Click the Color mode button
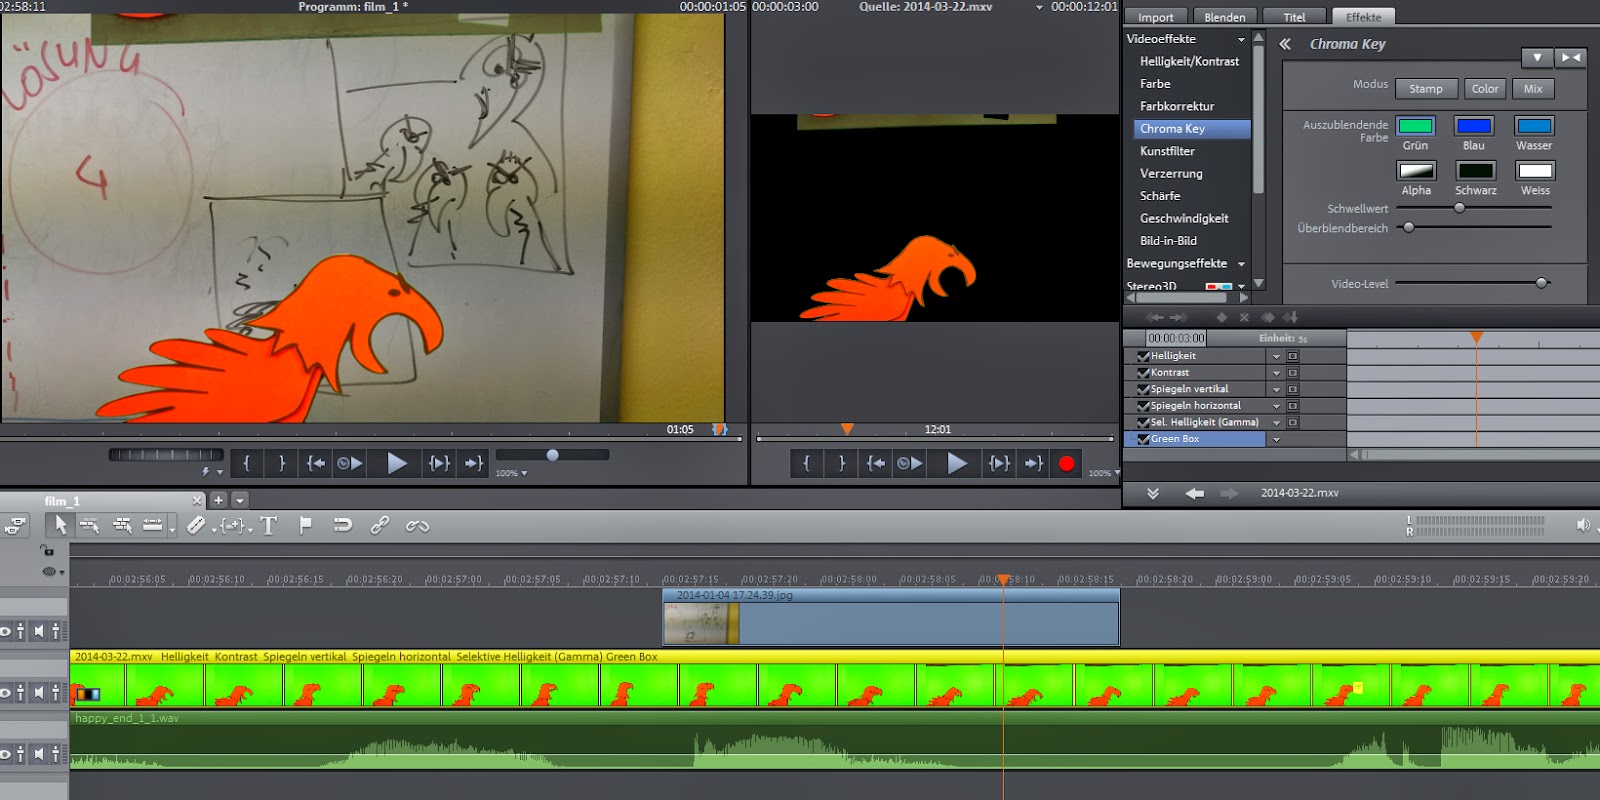1600x800 pixels. 1485,89
